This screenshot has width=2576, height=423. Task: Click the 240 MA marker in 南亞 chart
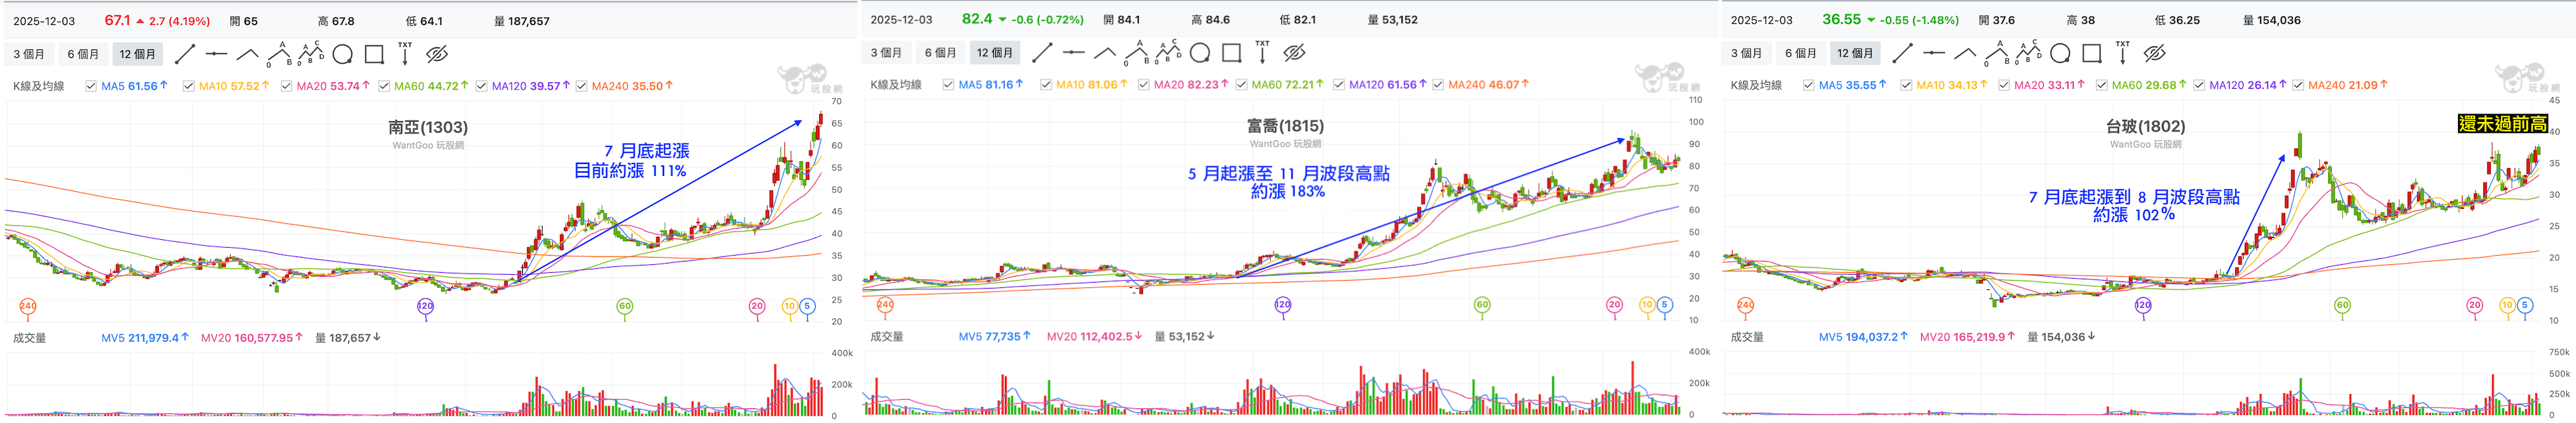point(28,306)
